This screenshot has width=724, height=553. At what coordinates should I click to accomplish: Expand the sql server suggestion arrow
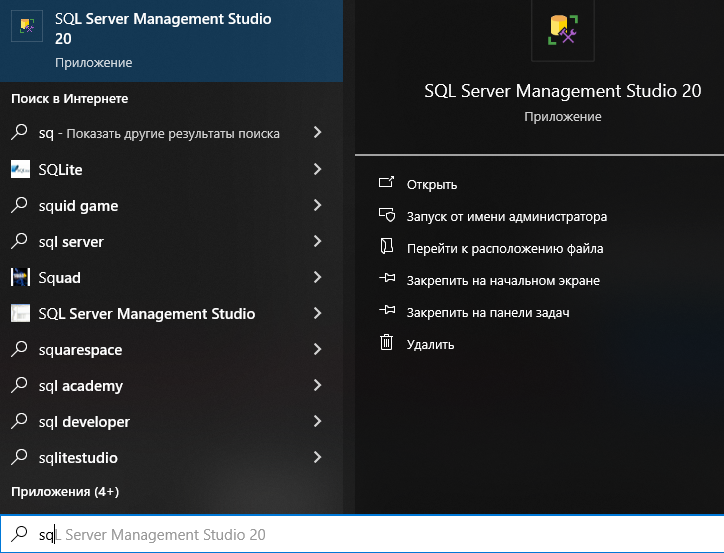(317, 242)
